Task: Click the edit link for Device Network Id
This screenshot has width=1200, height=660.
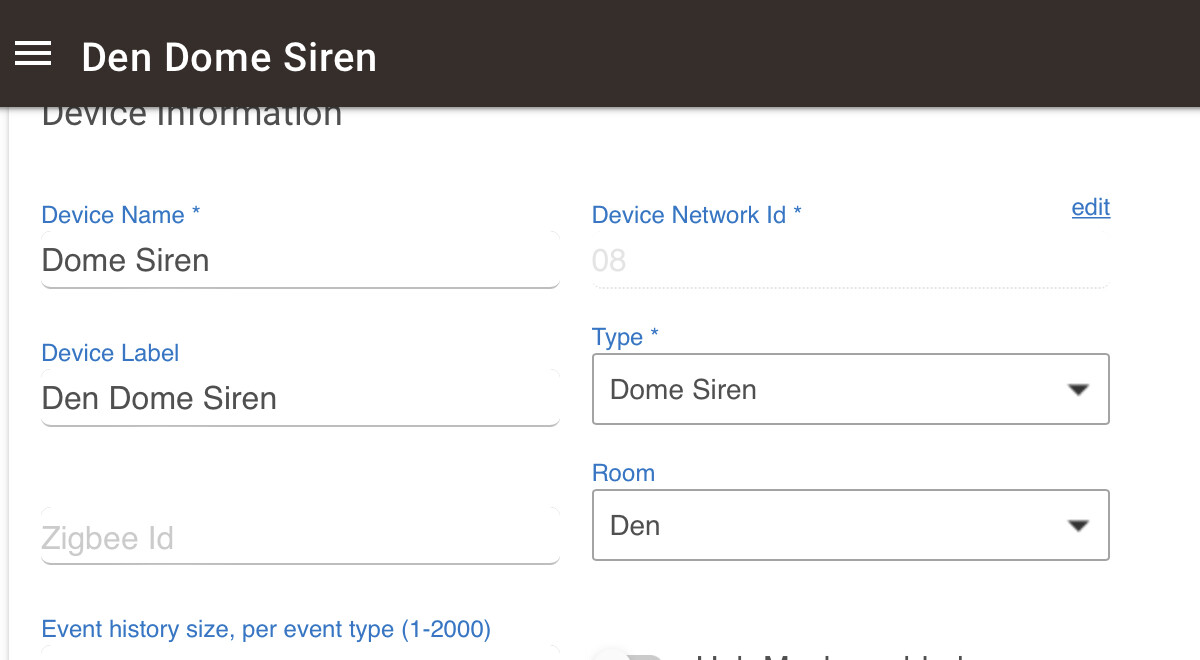Action: point(1091,207)
